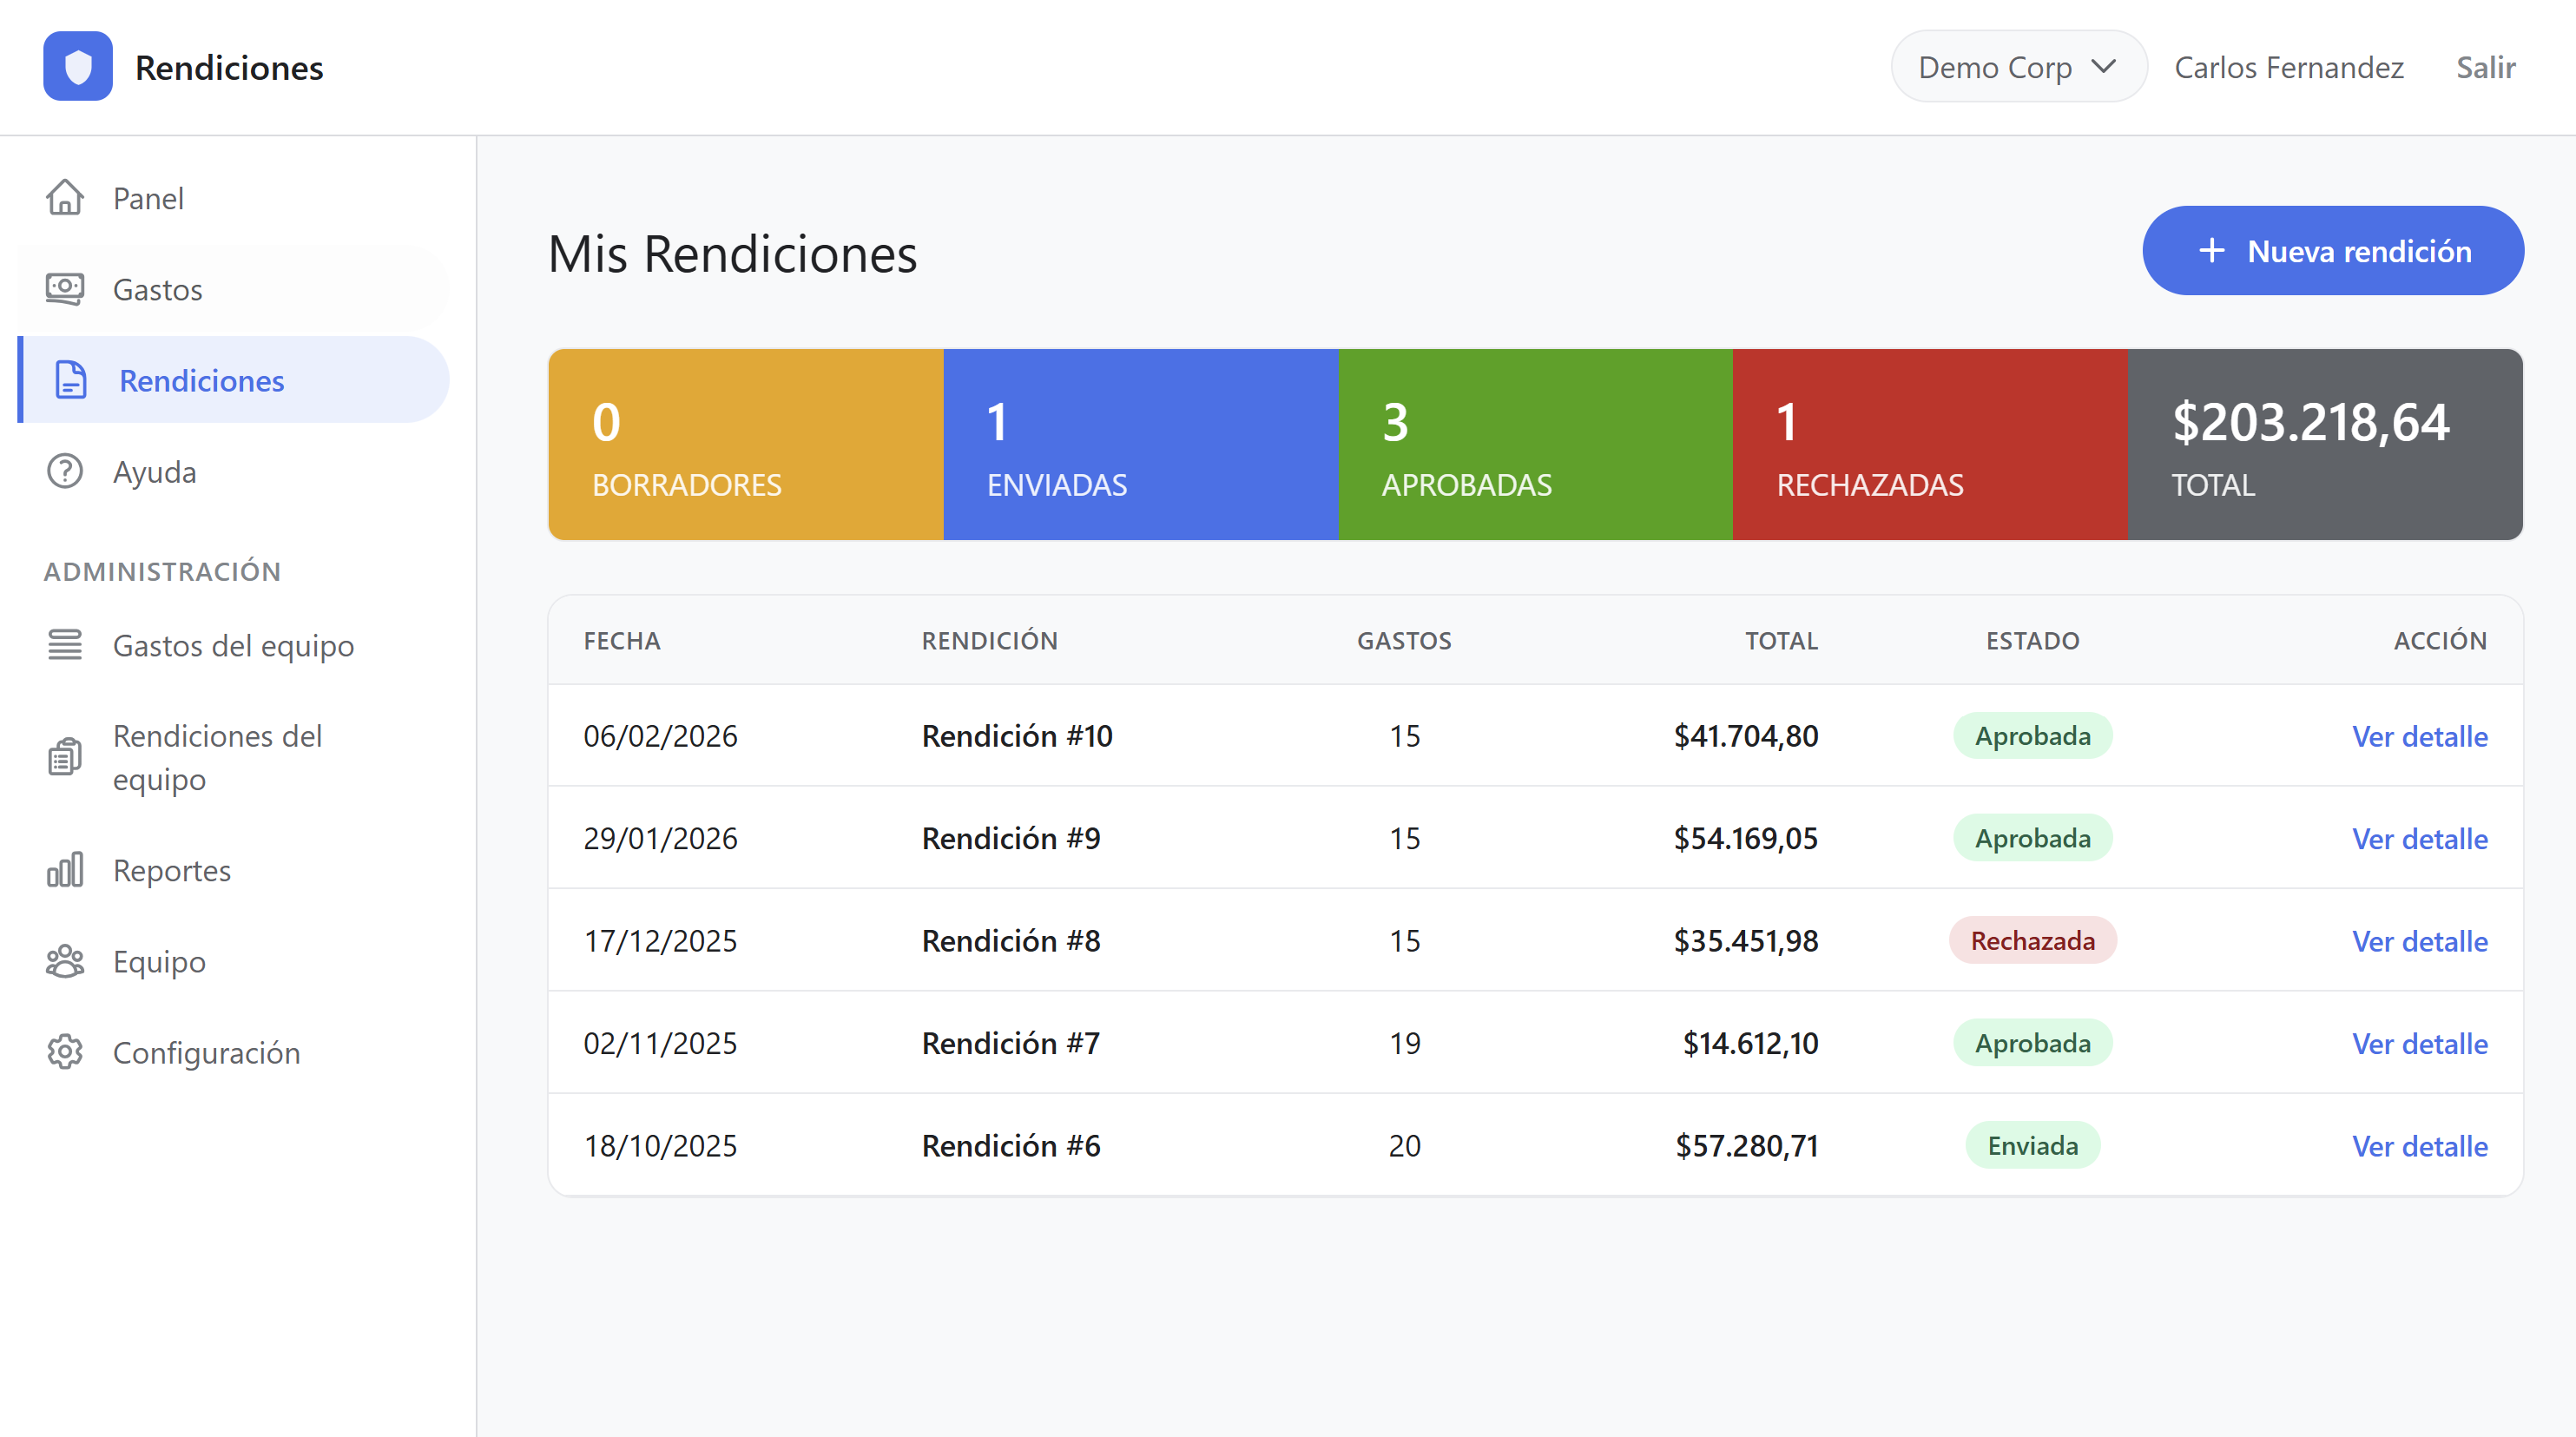Click the Rendición #10 name cell
This screenshot has height=1437, width=2576.
(1017, 736)
